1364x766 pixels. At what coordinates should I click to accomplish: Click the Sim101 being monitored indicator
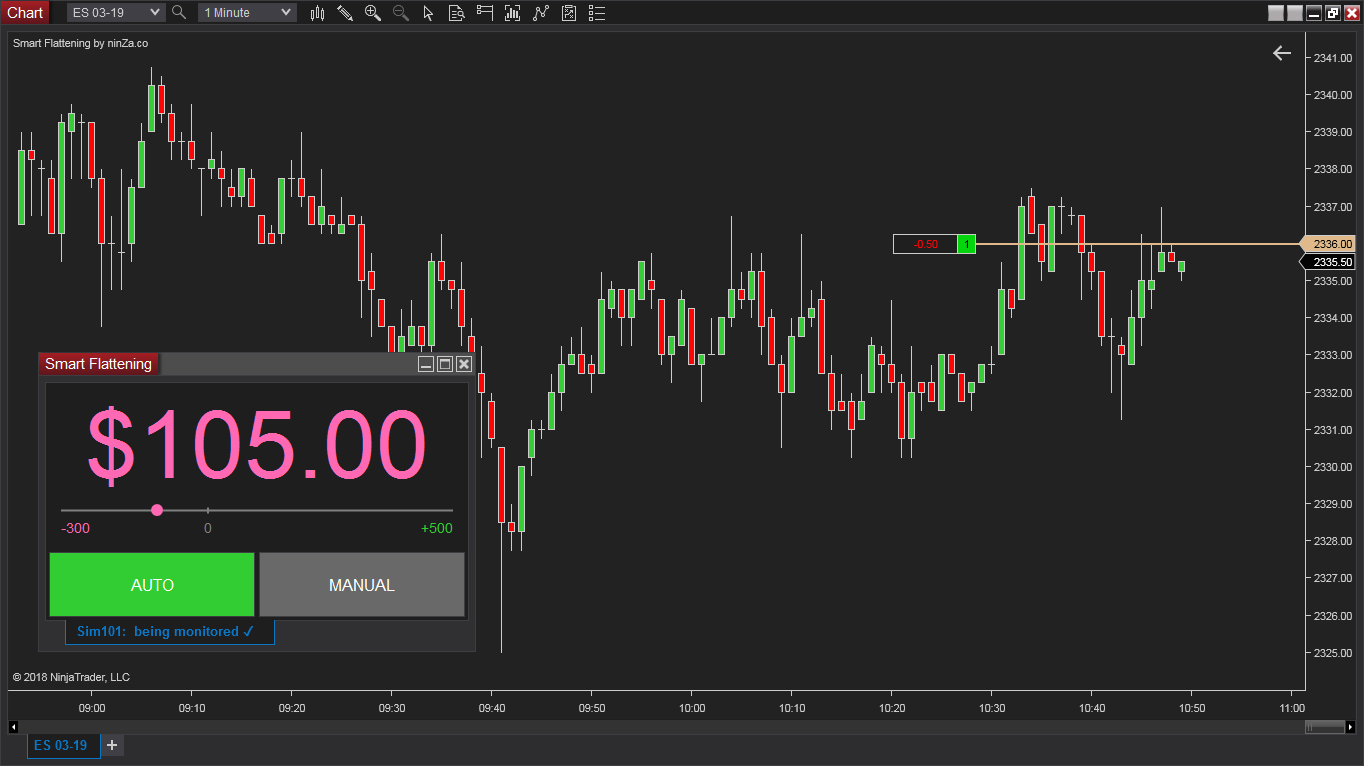click(169, 631)
